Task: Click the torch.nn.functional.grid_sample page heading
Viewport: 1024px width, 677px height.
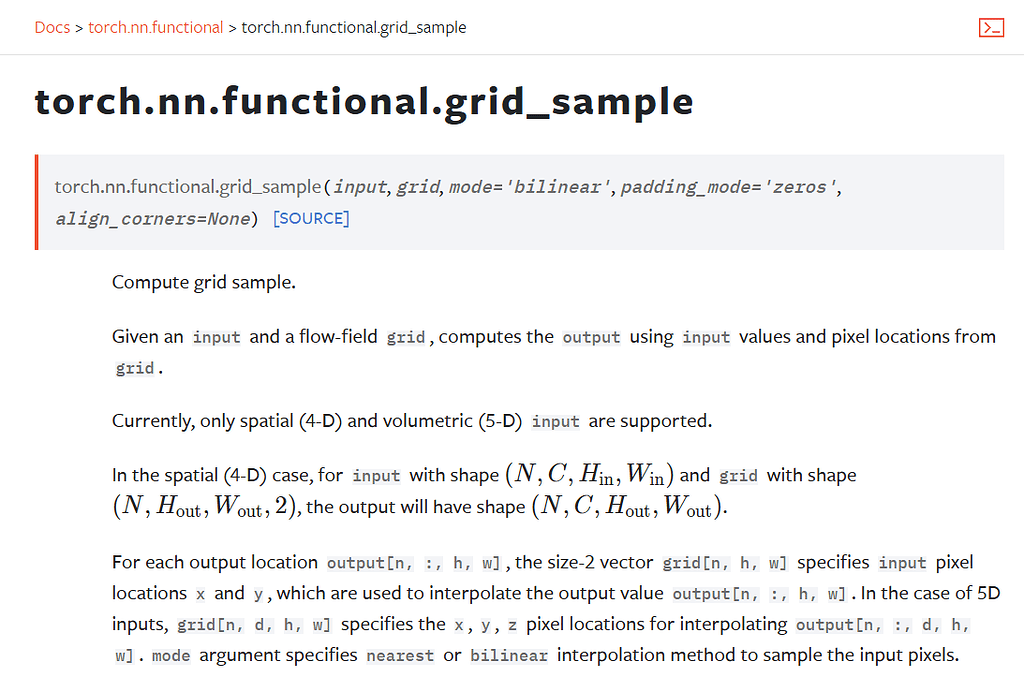Action: [364, 102]
